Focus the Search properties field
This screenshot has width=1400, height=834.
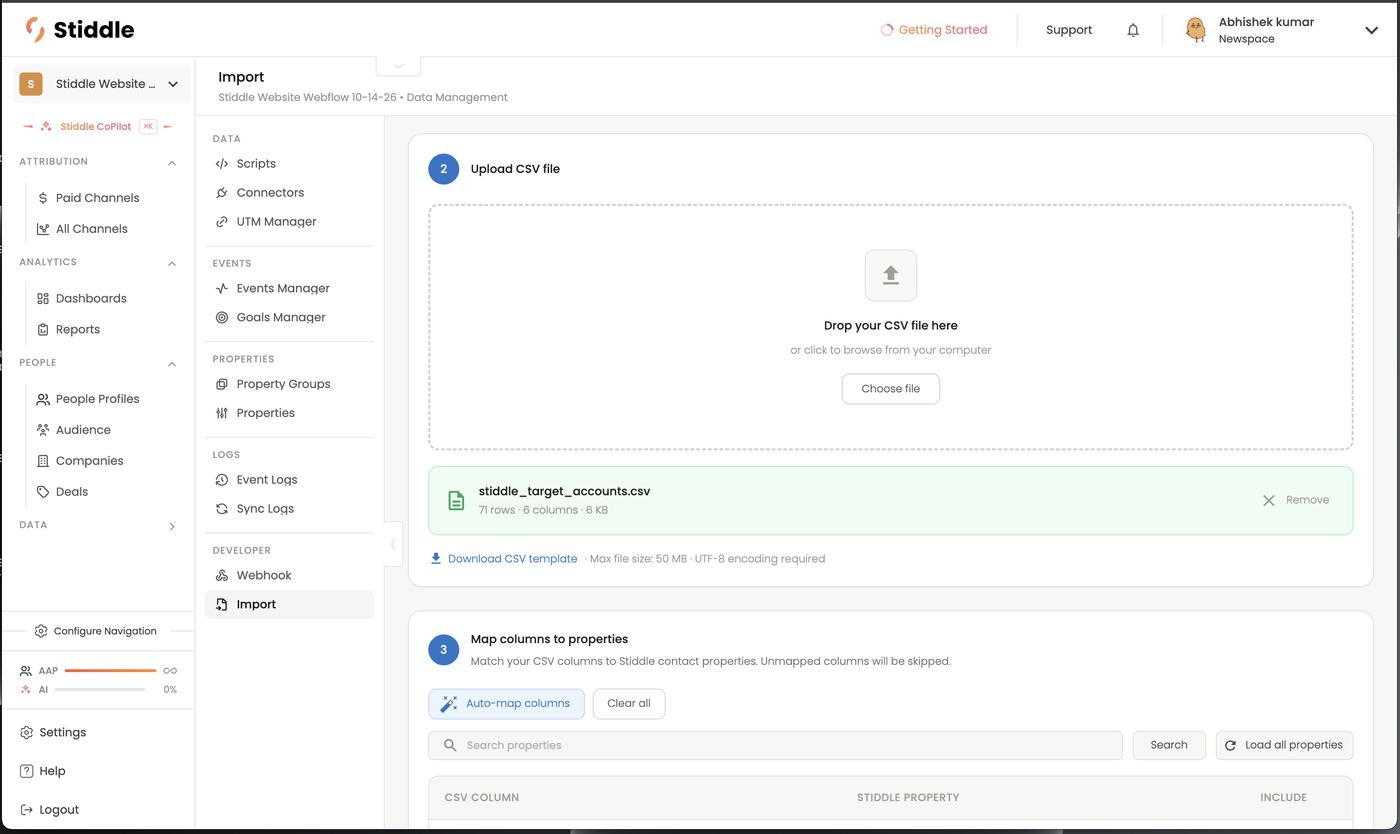(775, 745)
